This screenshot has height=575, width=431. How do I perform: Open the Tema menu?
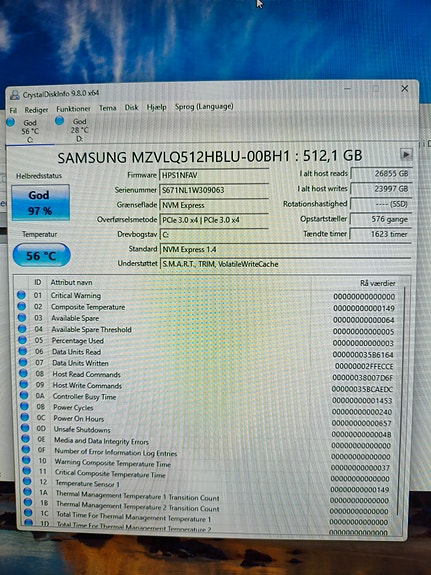click(x=107, y=108)
